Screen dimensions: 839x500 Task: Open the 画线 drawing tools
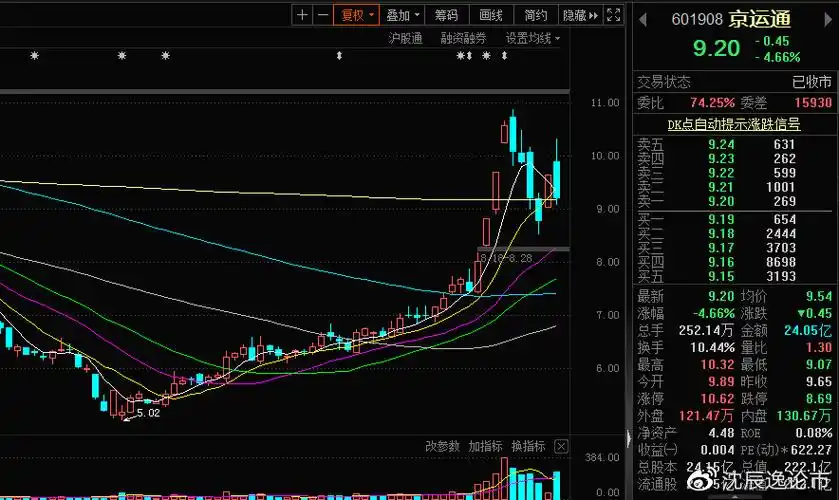[x=490, y=15]
